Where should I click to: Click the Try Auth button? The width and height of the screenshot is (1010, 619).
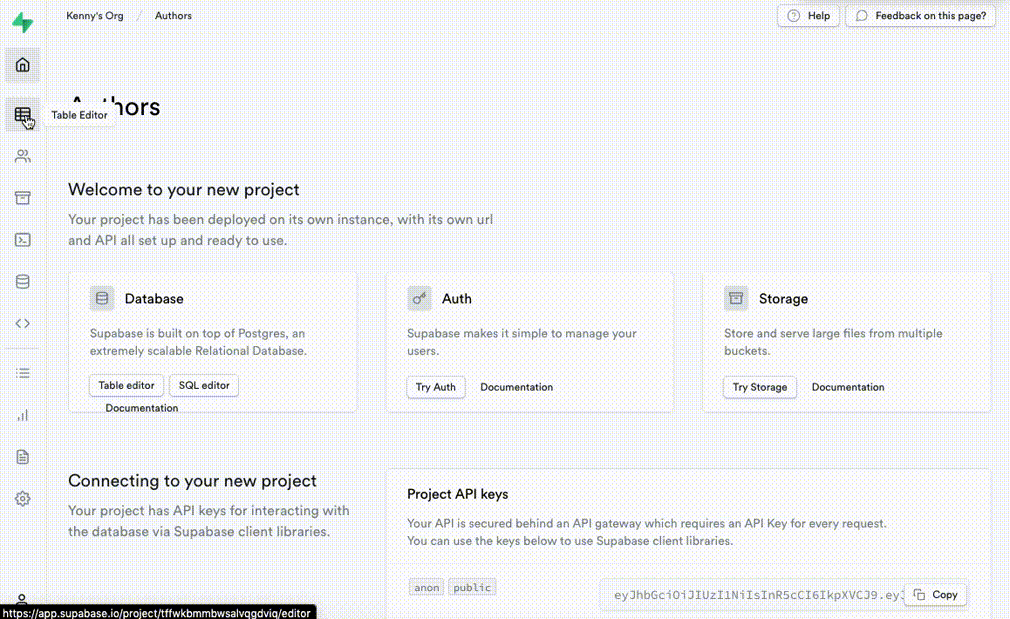[x=435, y=387]
